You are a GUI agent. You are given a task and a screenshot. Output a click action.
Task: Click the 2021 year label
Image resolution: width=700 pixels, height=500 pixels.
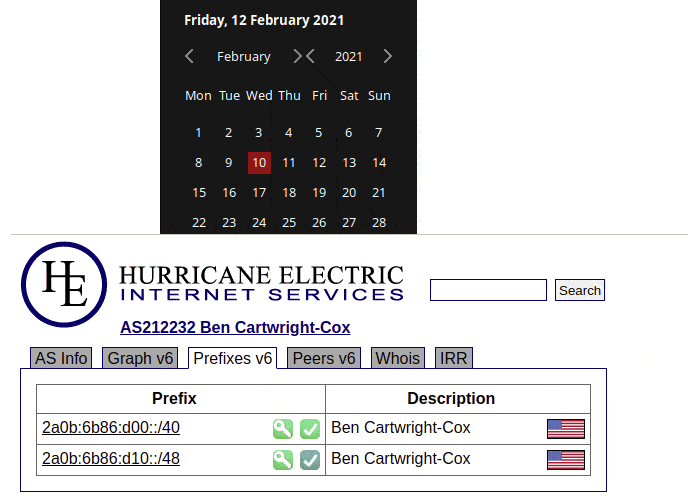pyautogui.click(x=349, y=57)
